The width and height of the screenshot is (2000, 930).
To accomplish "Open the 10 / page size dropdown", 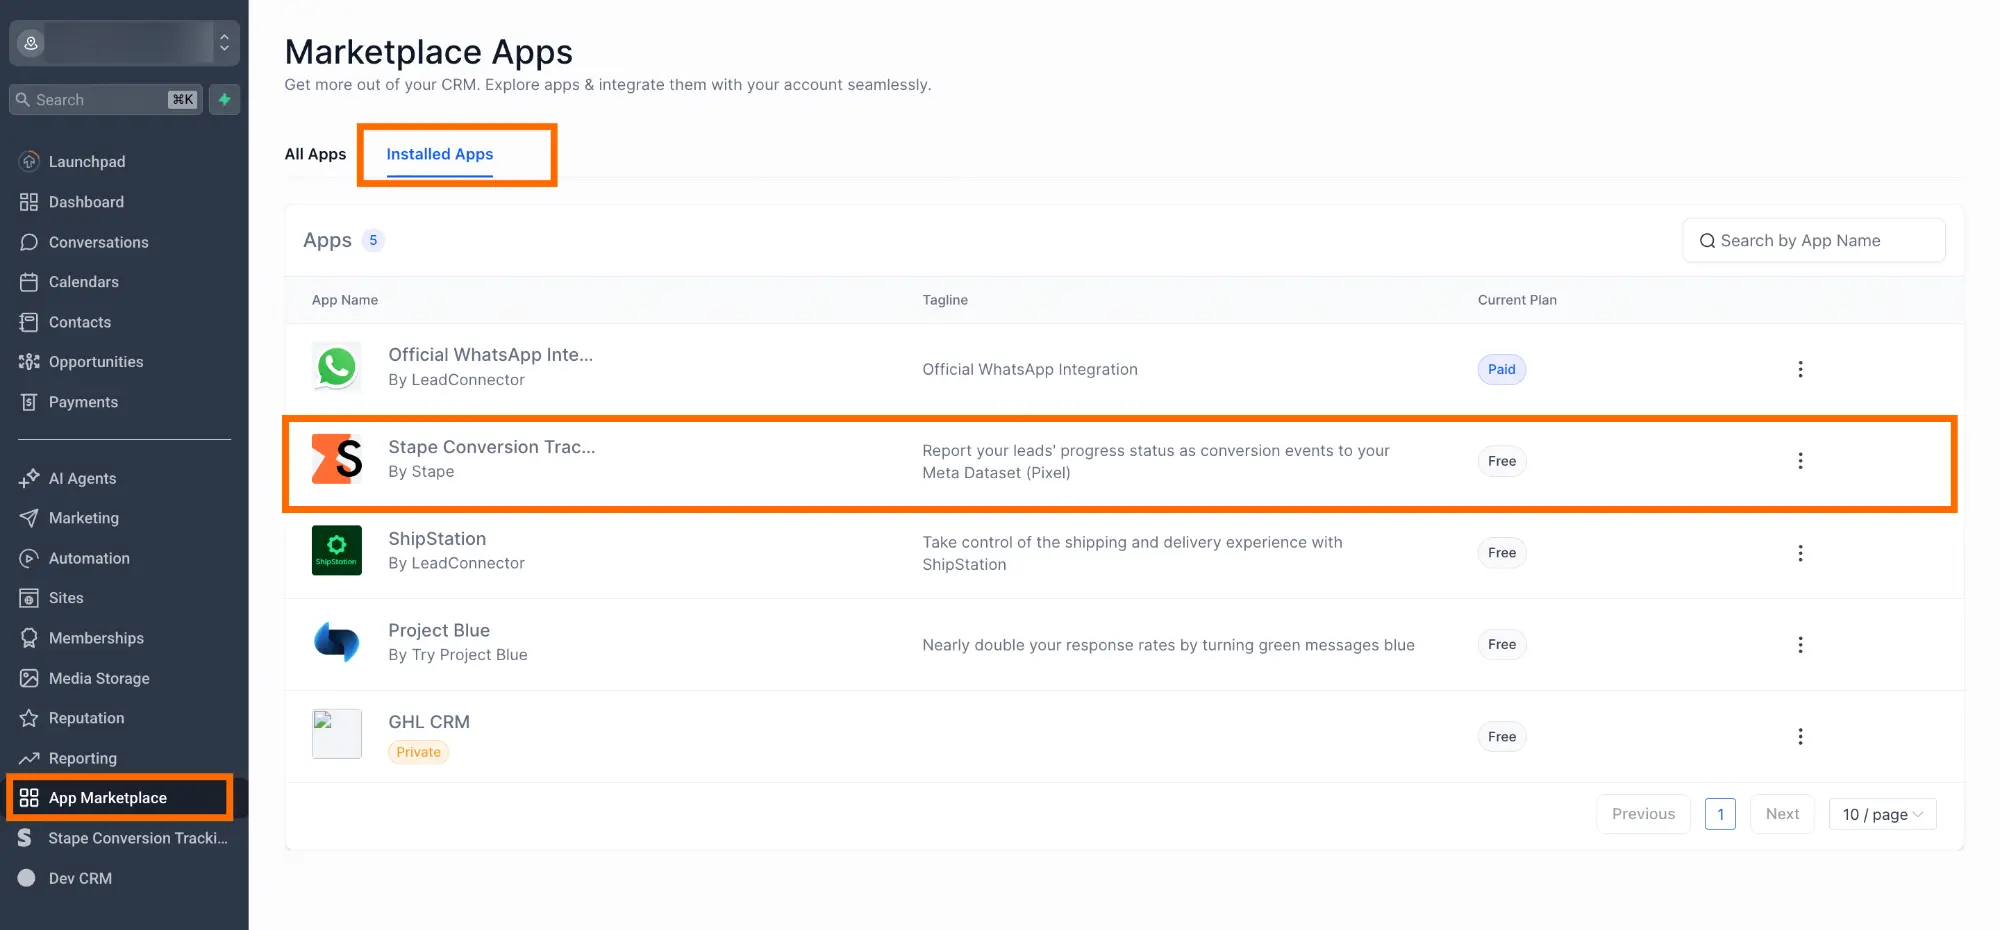I will click(x=1882, y=813).
